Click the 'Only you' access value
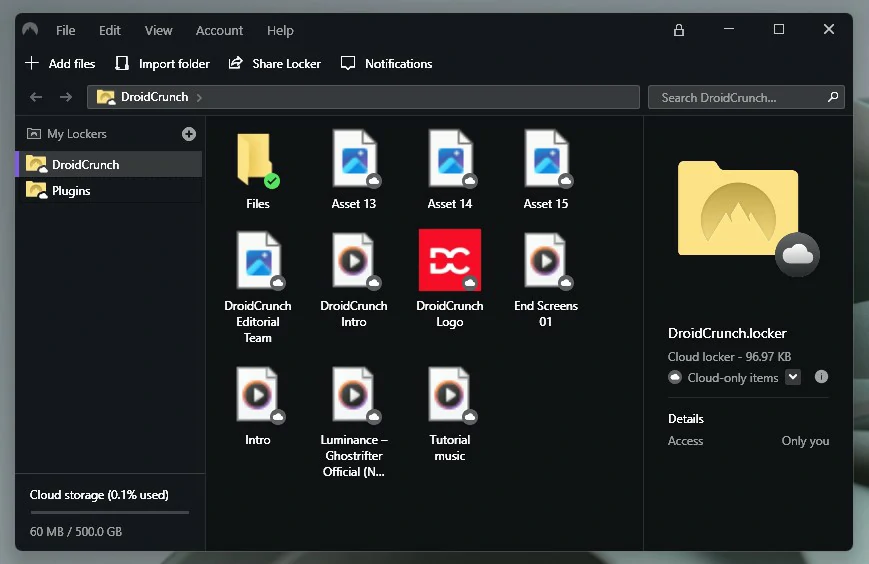 click(805, 441)
